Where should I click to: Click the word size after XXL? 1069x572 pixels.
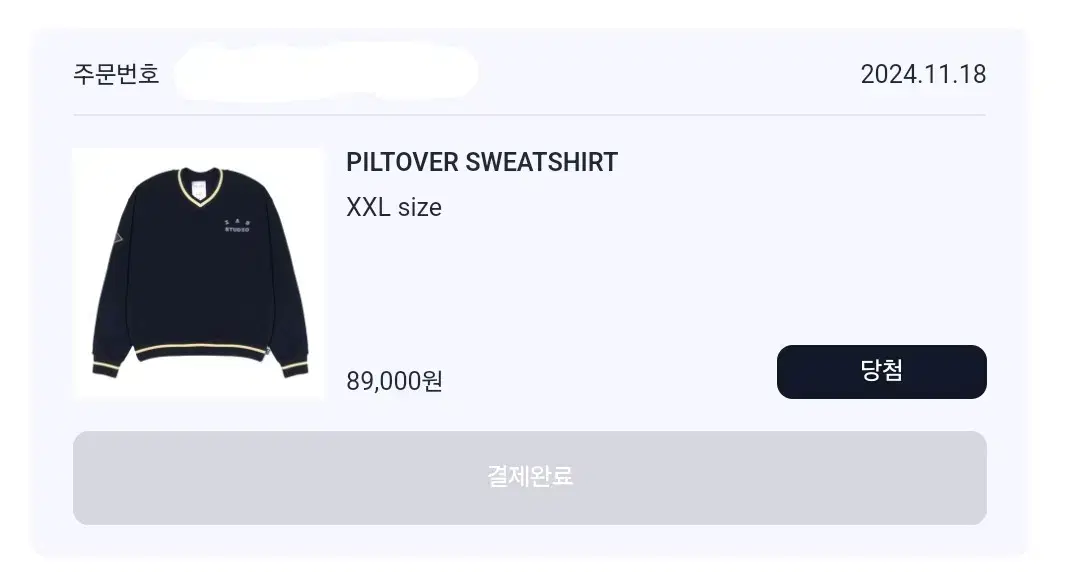coord(420,207)
